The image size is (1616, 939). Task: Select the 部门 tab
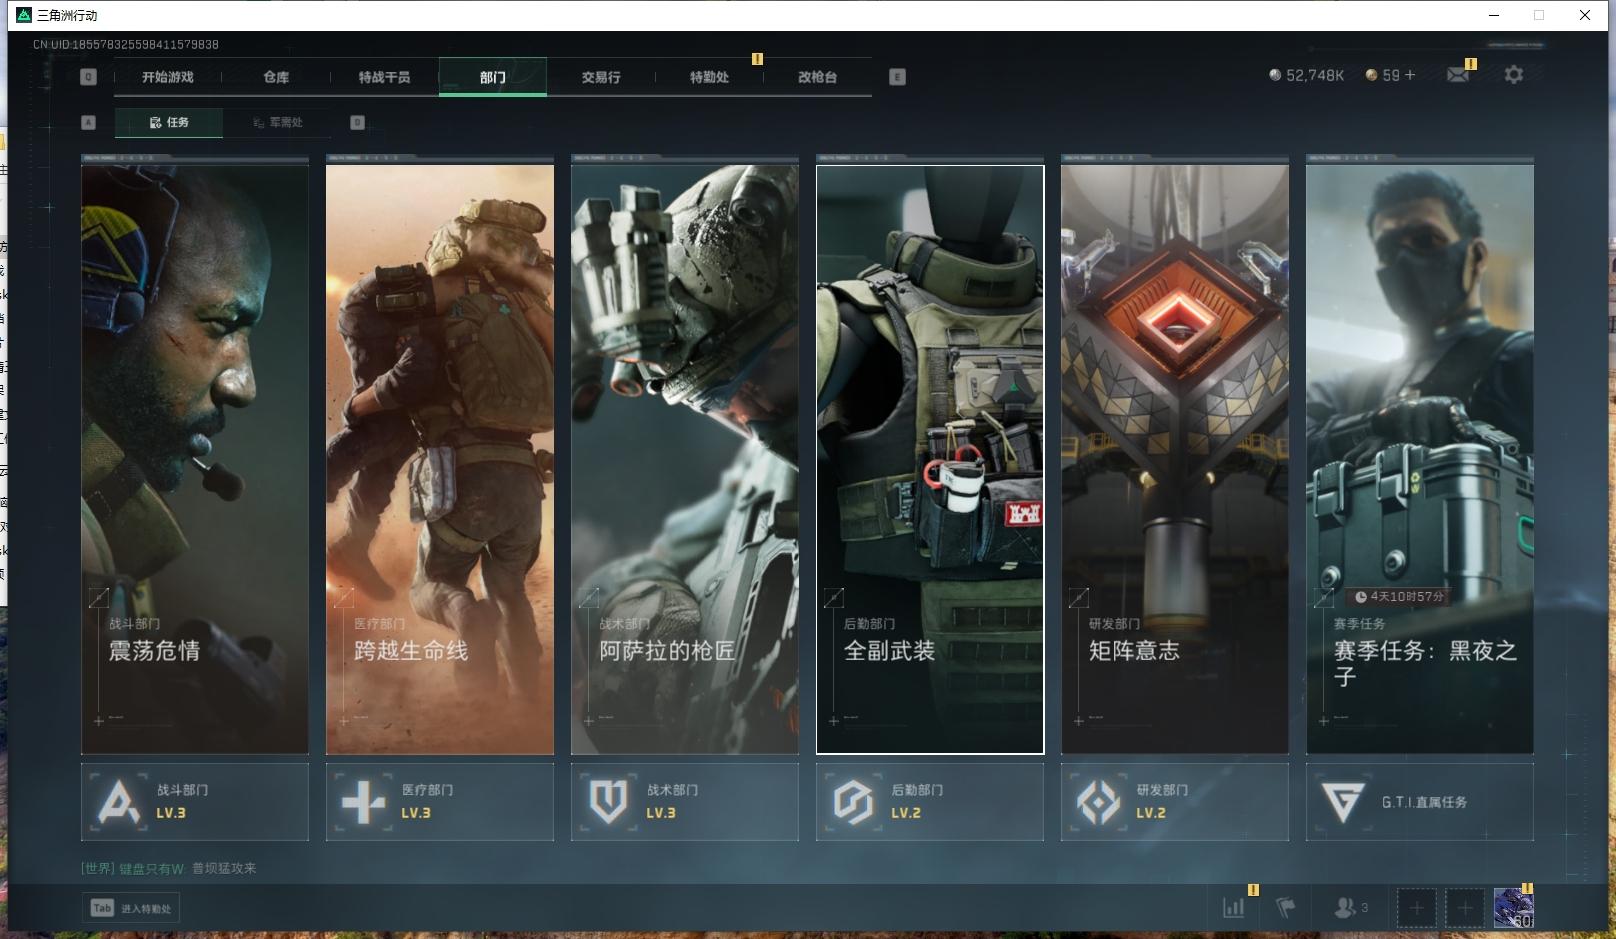tap(493, 77)
